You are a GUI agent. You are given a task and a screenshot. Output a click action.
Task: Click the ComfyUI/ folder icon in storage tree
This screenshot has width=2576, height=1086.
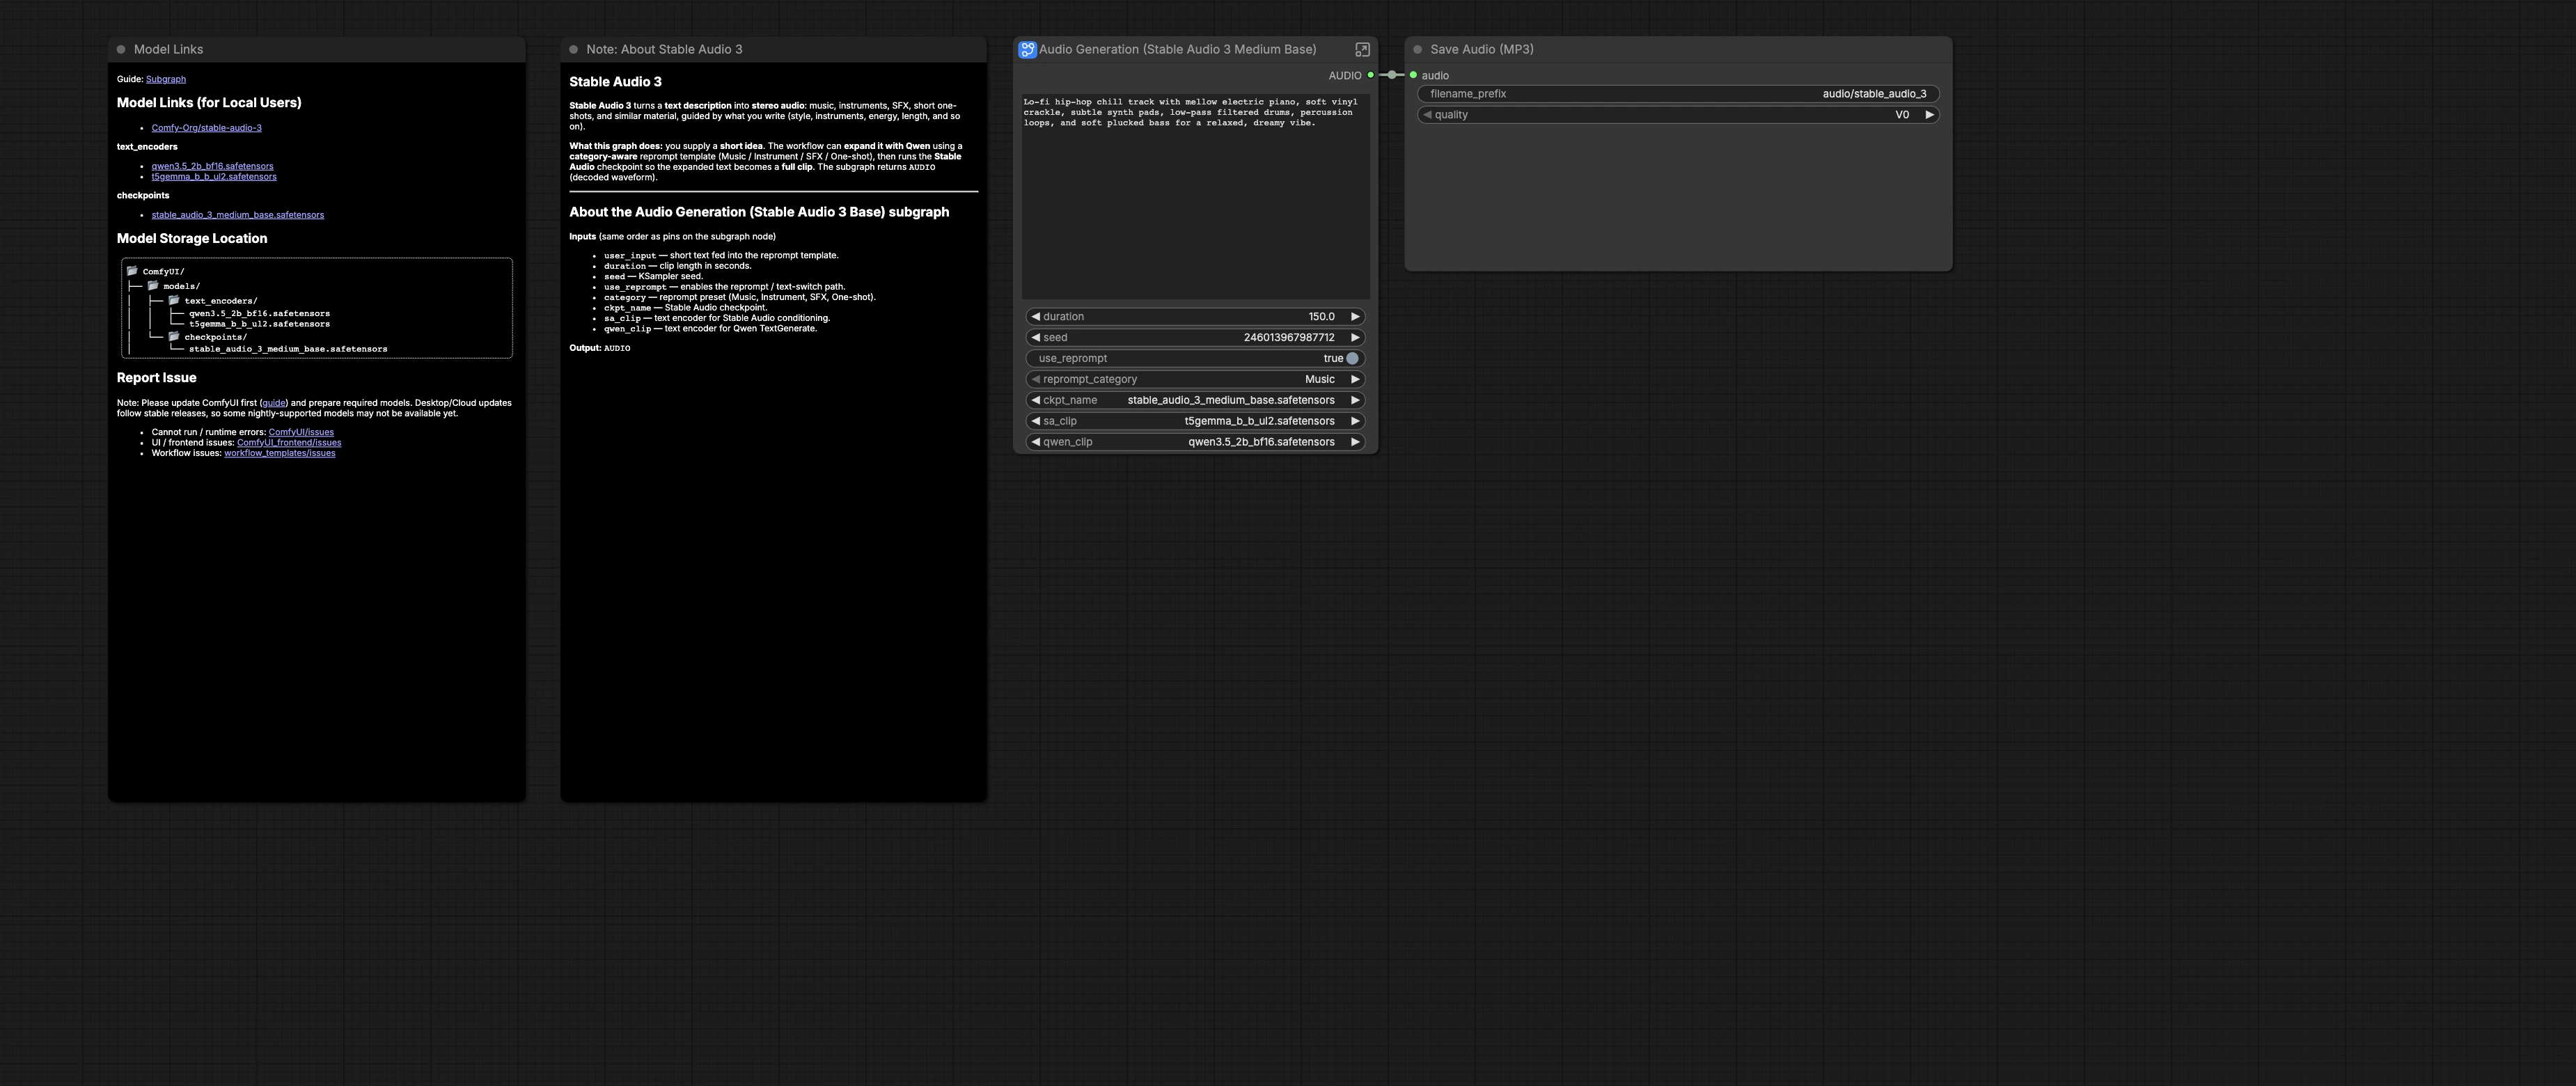(x=132, y=271)
